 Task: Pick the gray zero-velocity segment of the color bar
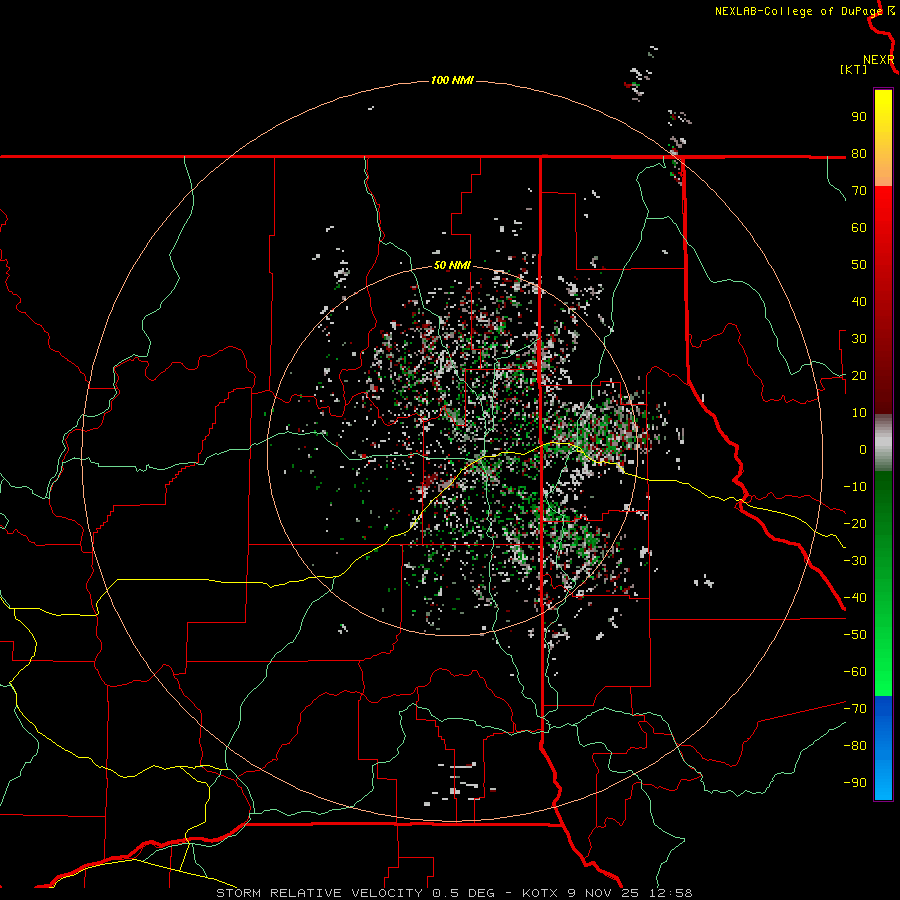point(883,443)
